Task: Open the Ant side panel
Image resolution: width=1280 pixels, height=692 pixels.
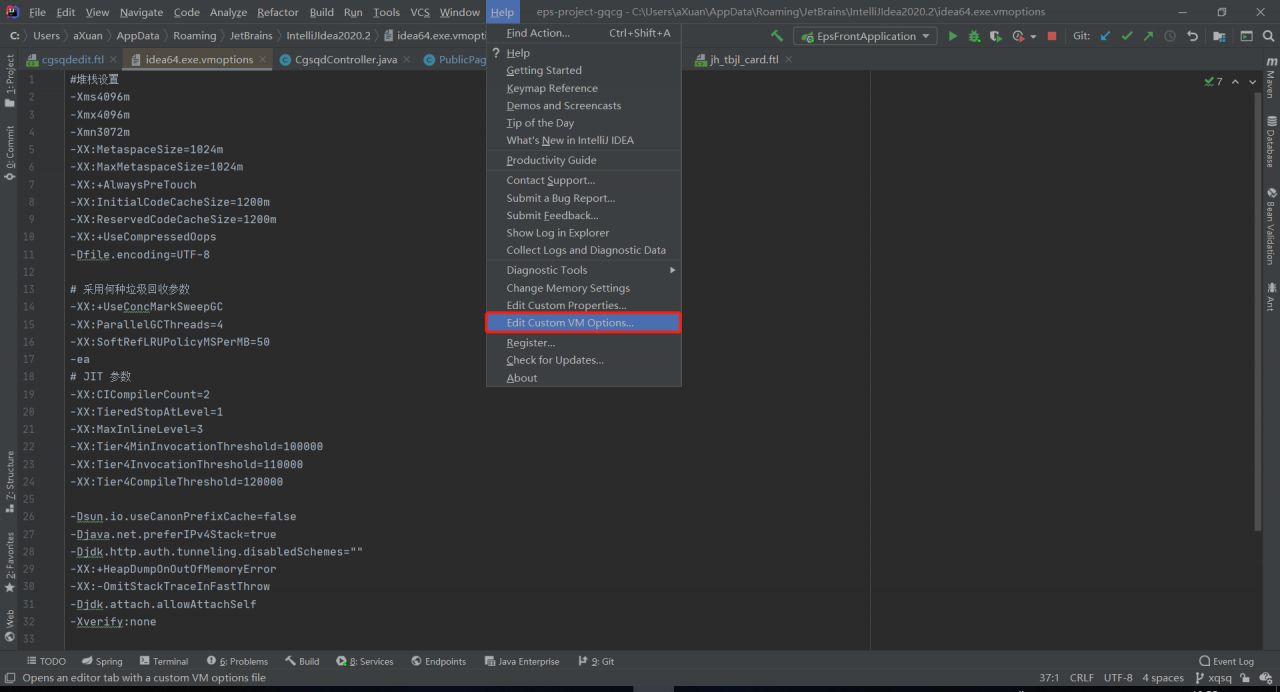Action: (1271, 297)
